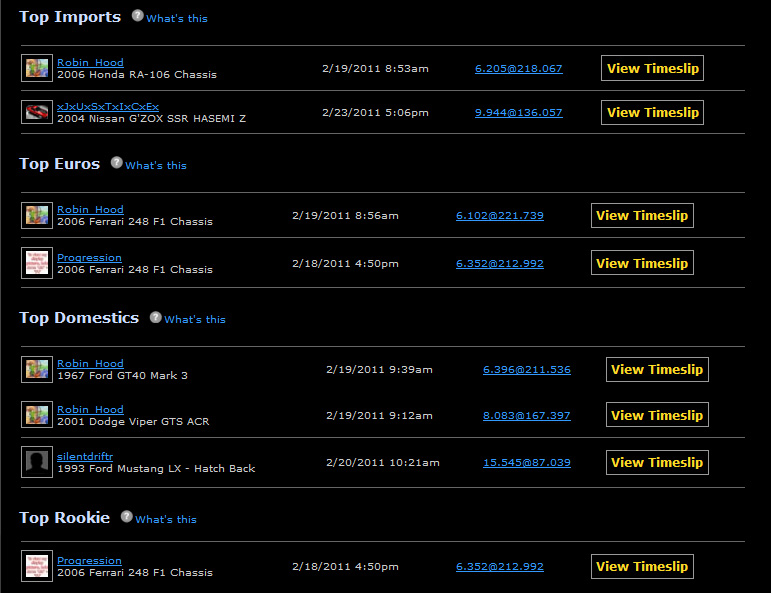This screenshot has height=593, width=771.
Task: View Timeslip for 2006 Honda RA-106 Chassis
Action: click(652, 68)
